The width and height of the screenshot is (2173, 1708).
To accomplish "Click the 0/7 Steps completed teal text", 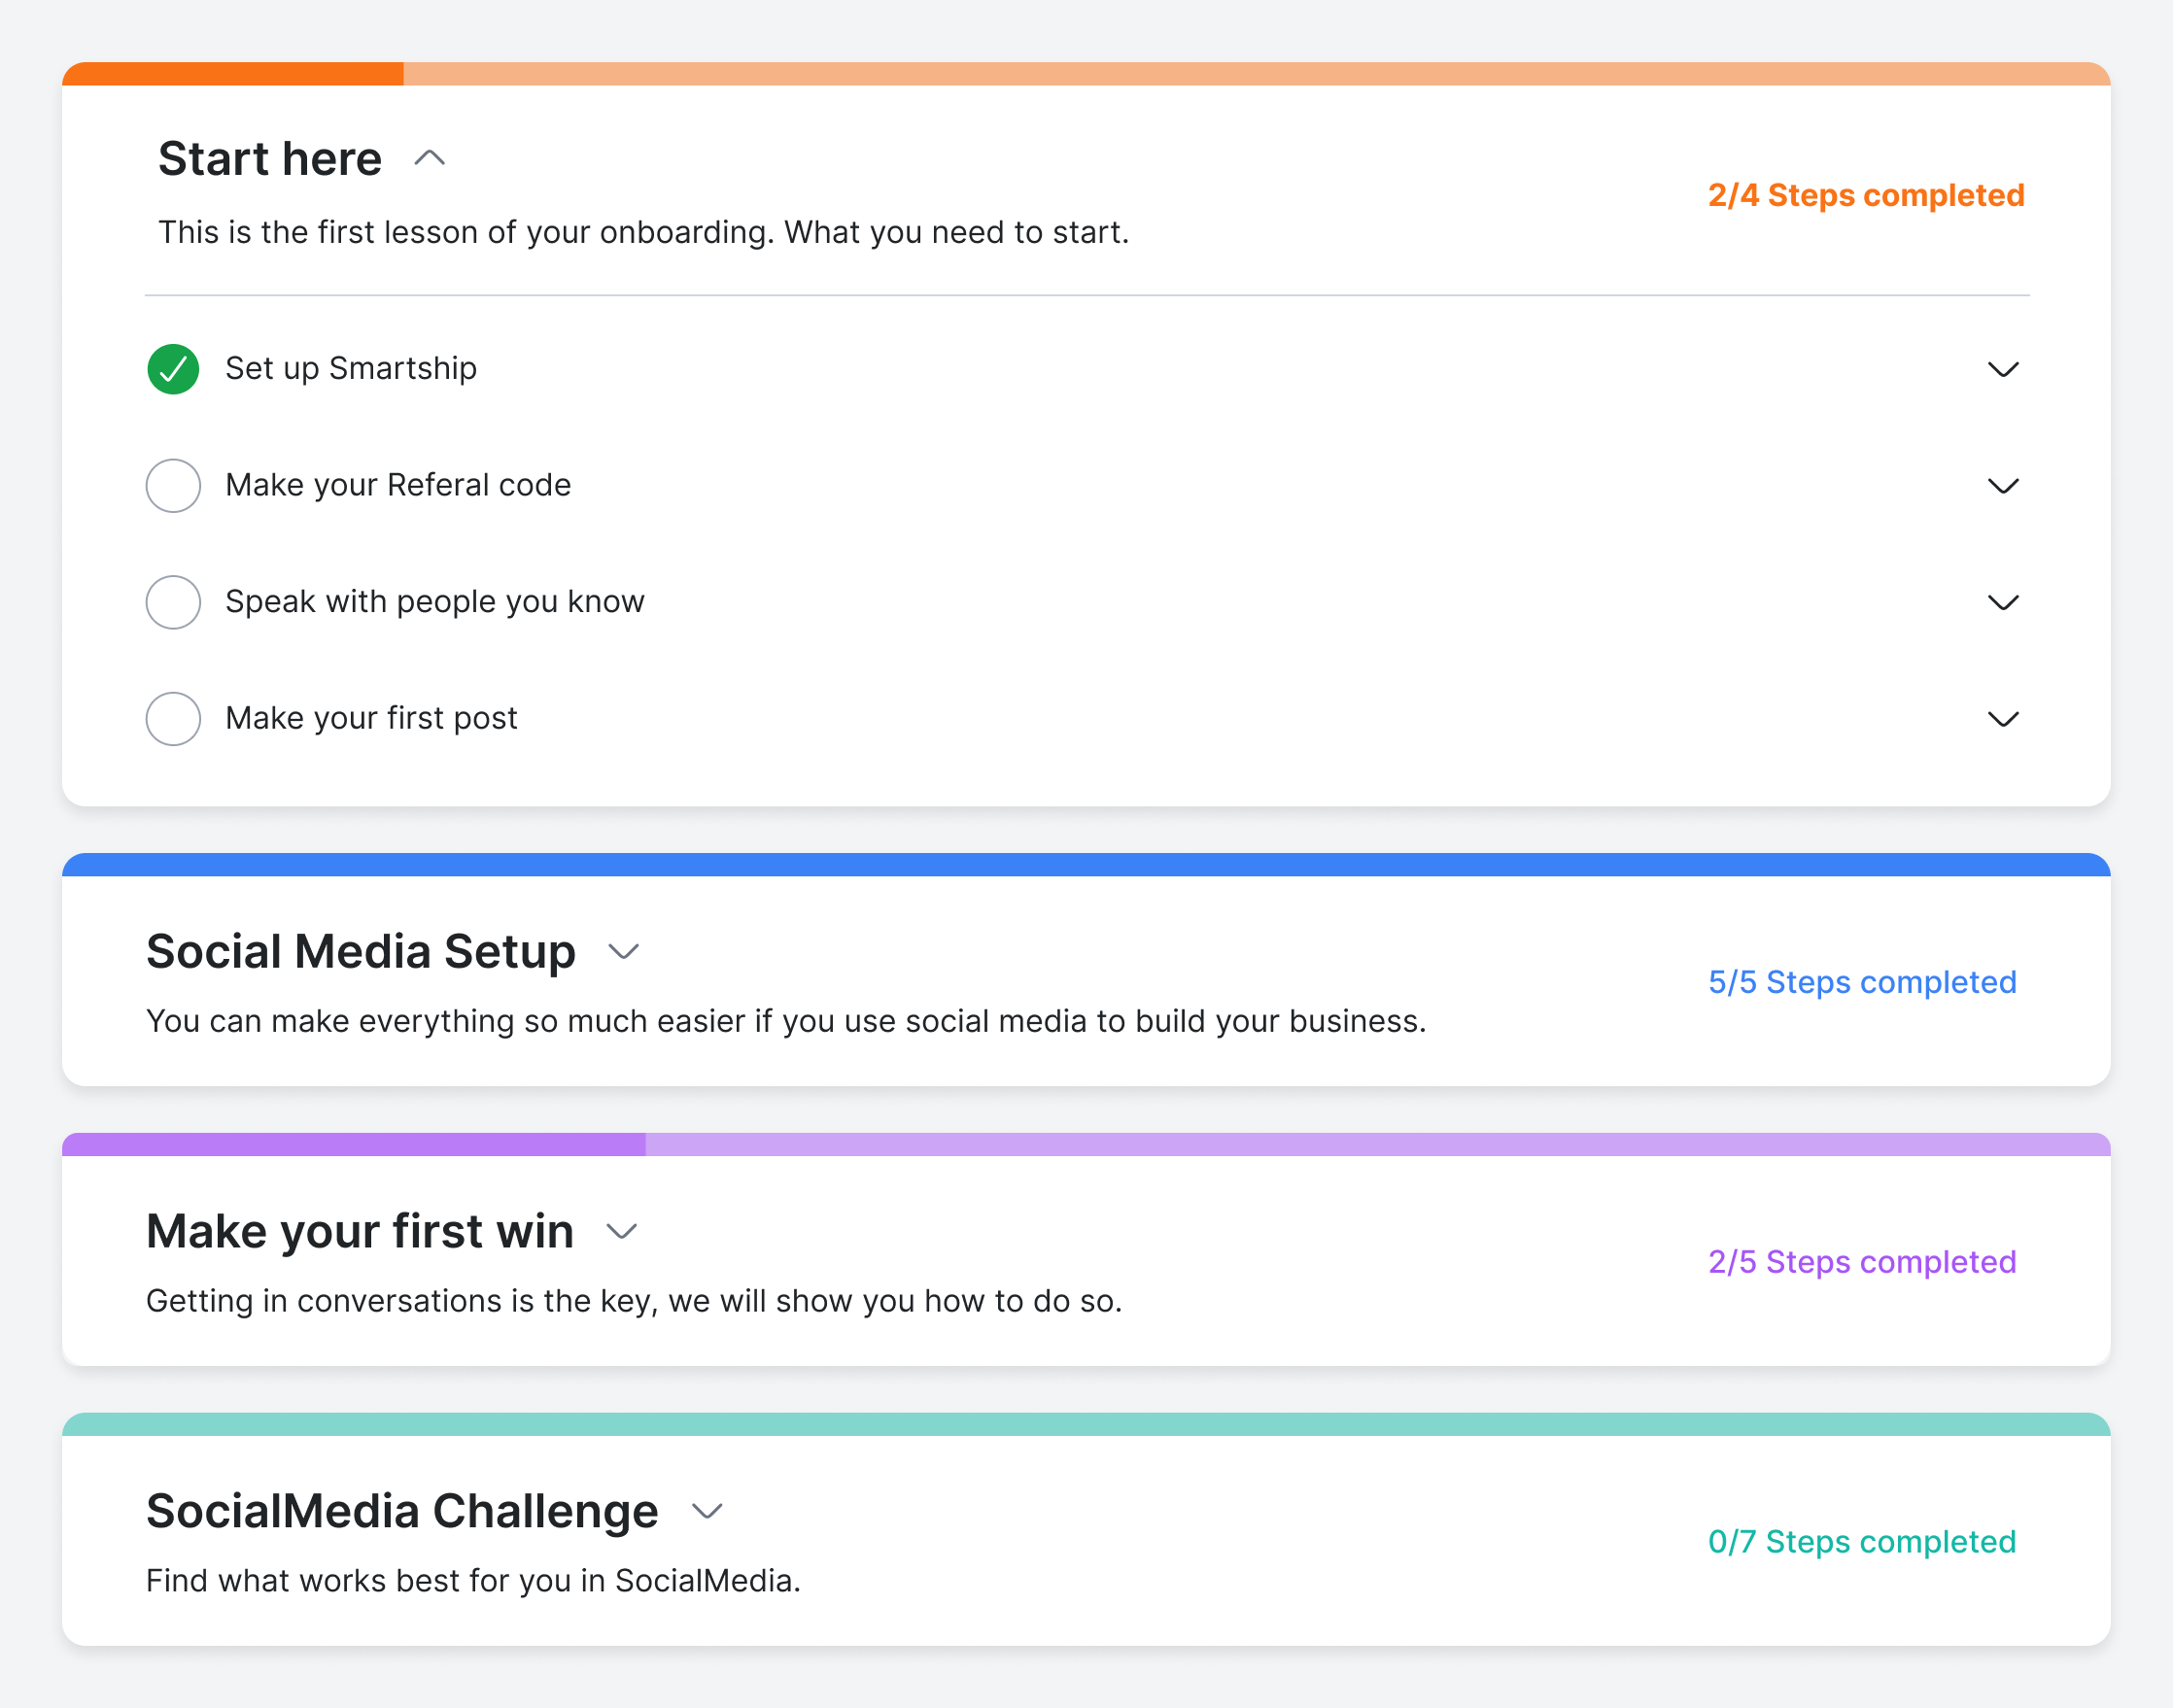I will click(1861, 1542).
